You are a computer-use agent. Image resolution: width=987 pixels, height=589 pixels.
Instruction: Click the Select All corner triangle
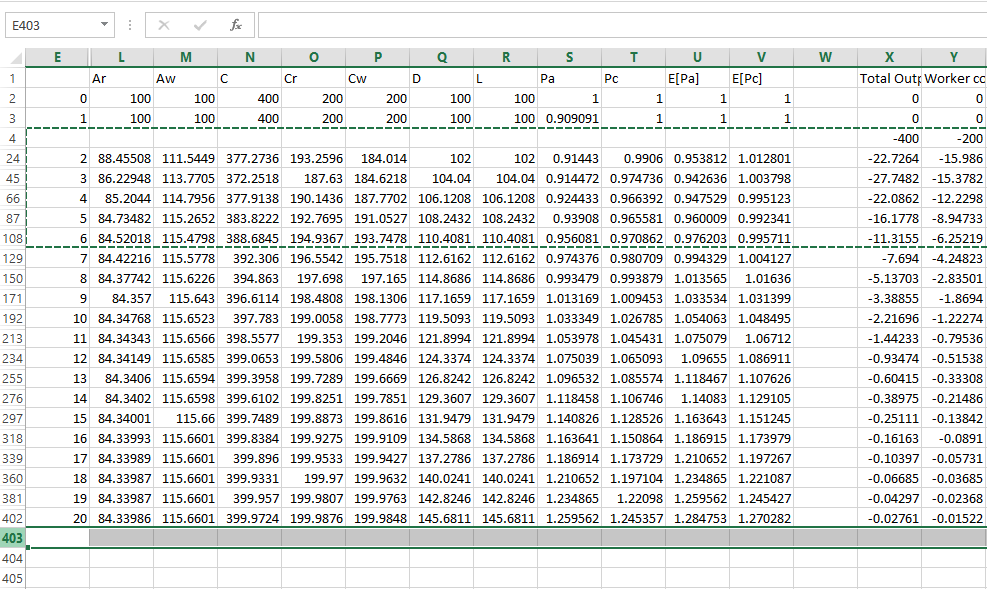pos(15,59)
